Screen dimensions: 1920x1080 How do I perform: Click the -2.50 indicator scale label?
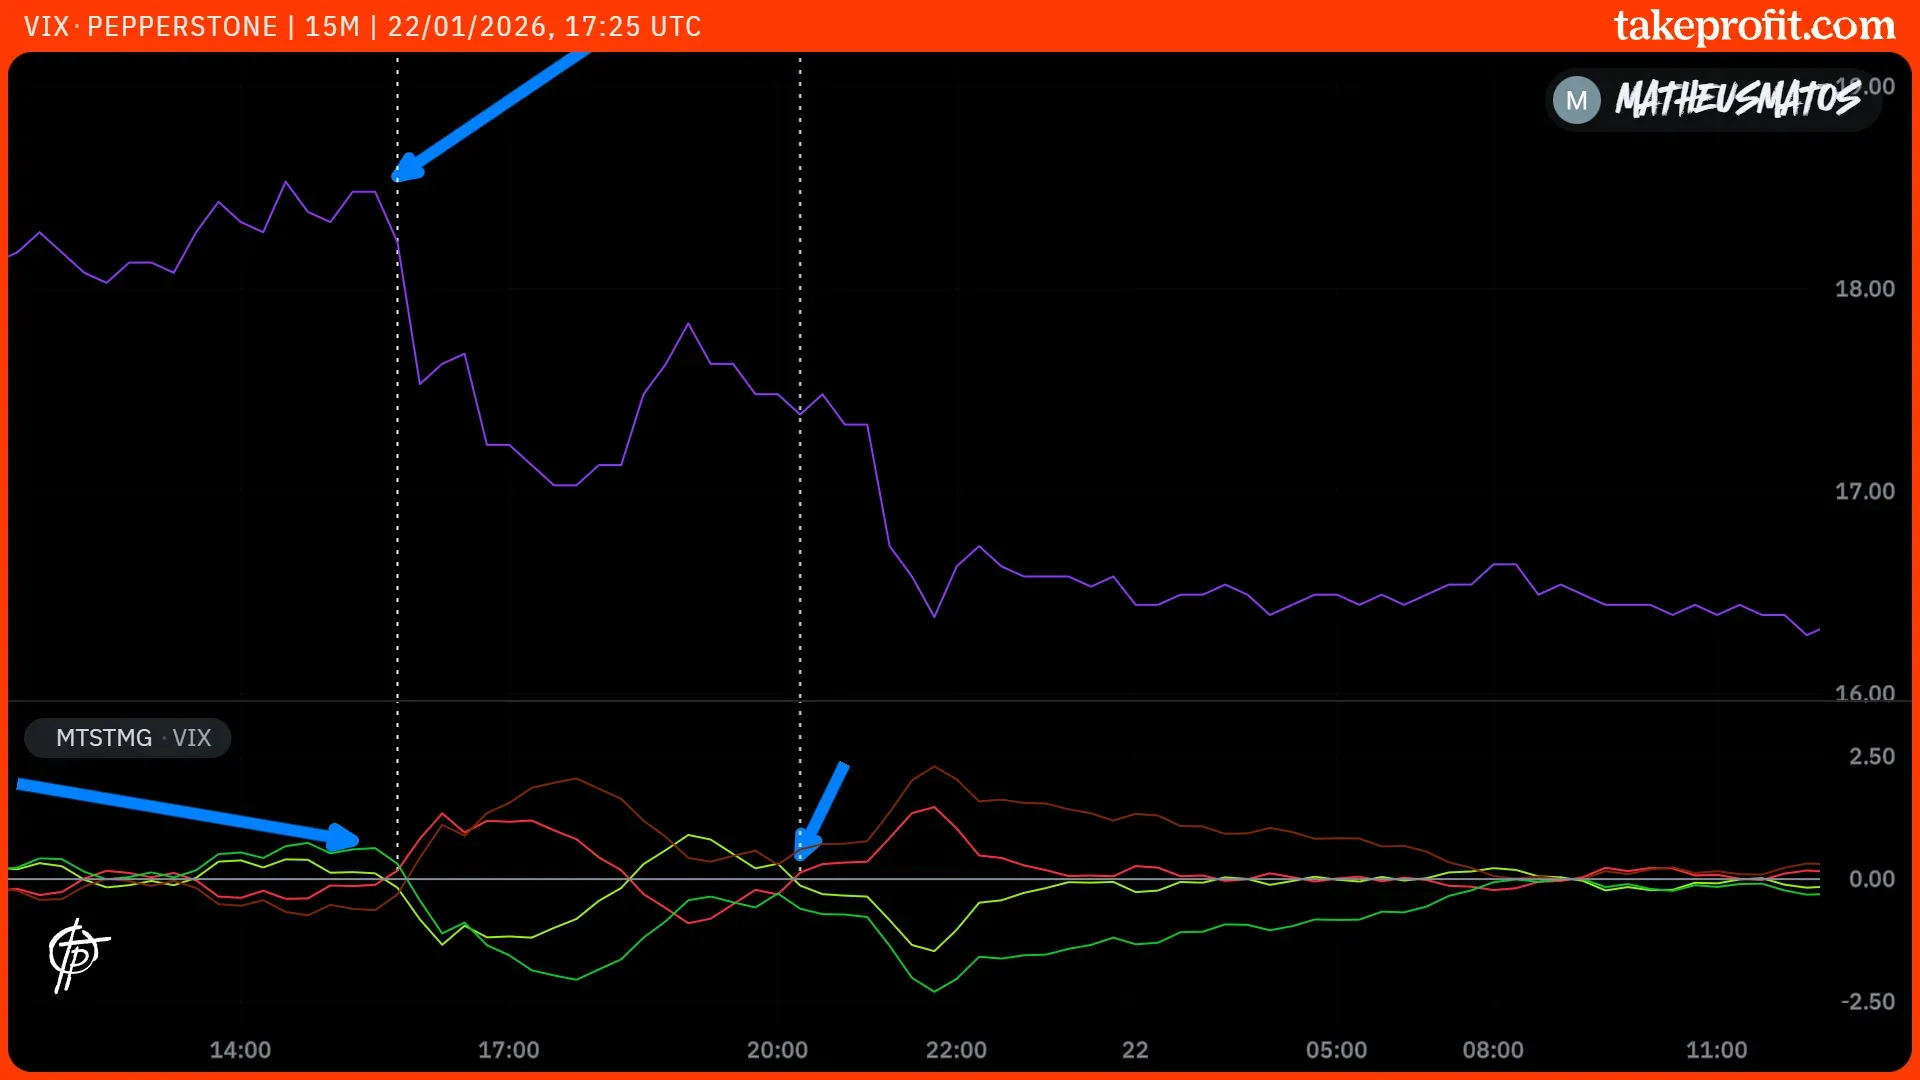[x=1867, y=1002]
